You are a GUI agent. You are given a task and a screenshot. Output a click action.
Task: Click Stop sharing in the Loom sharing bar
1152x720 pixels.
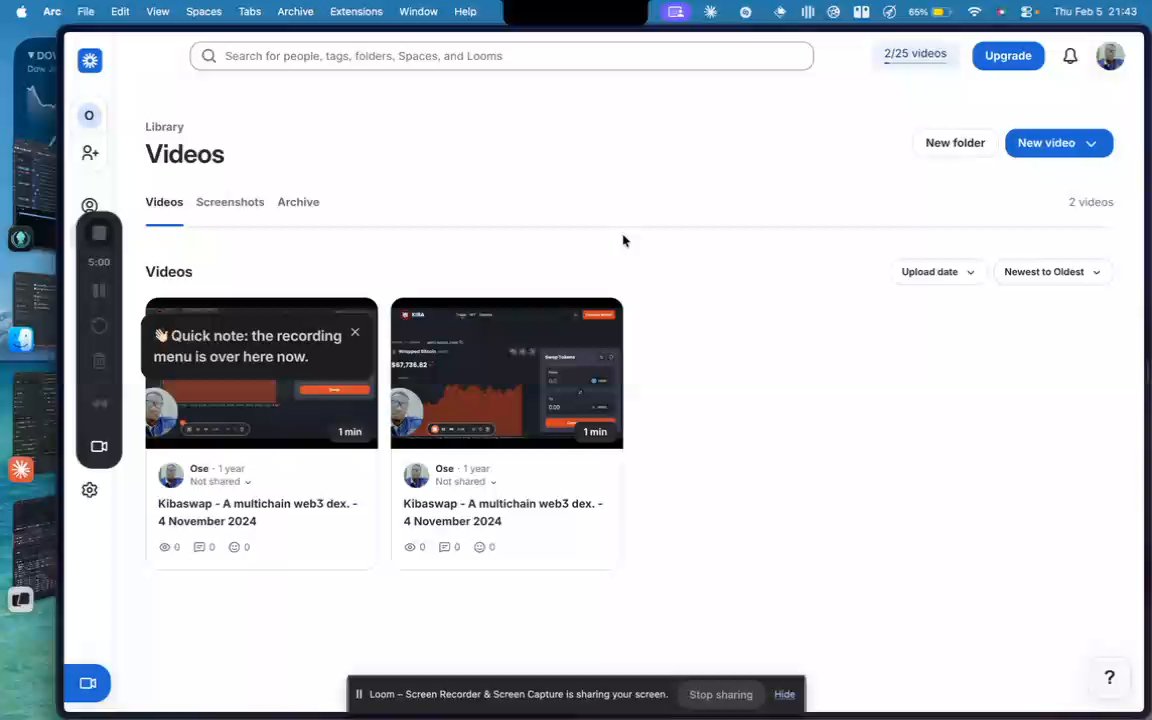pyautogui.click(x=721, y=694)
